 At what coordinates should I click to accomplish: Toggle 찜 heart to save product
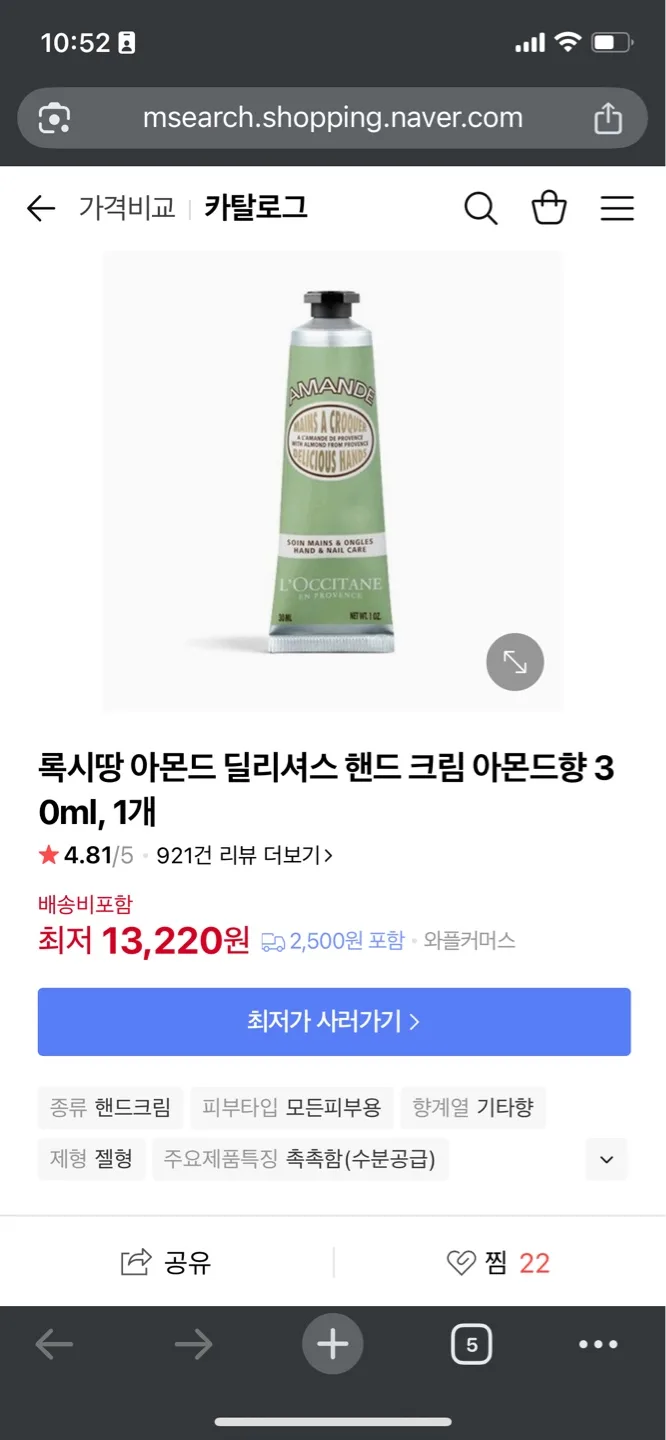498,1263
